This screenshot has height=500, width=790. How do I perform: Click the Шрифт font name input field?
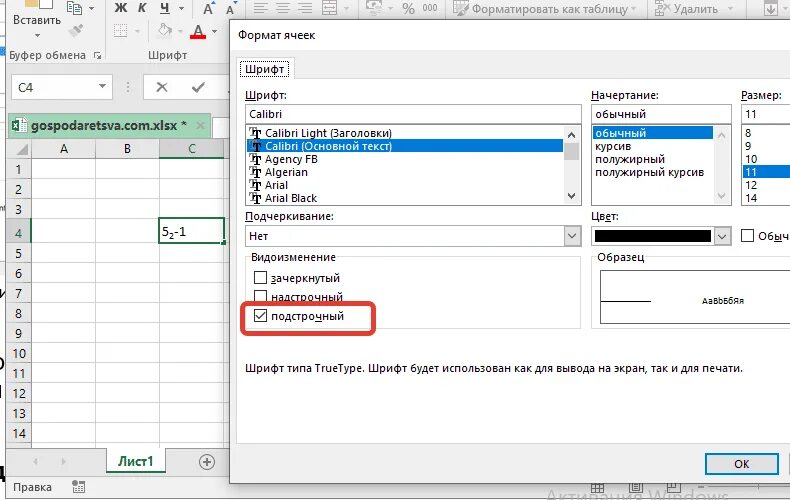(413, 114)
